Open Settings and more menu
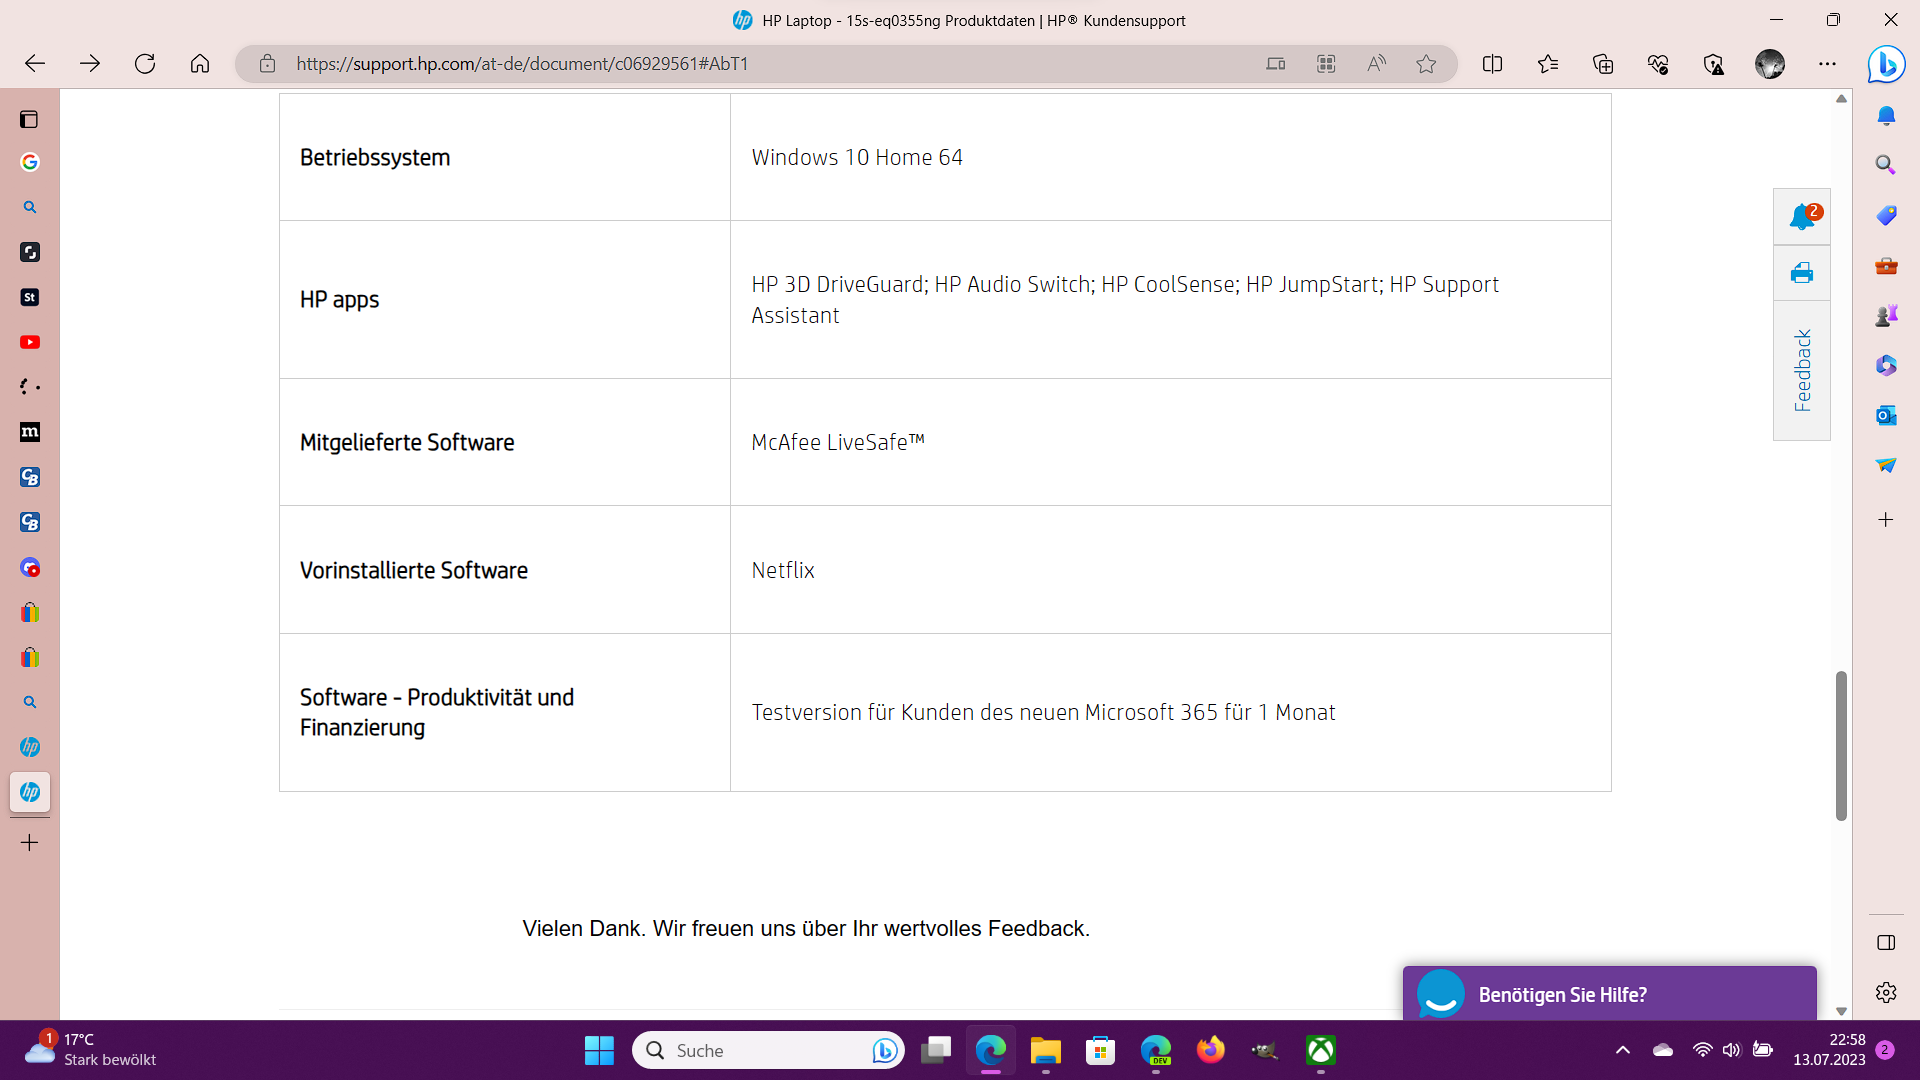Screen dimensions: 1920x1080 (1827, 64)
